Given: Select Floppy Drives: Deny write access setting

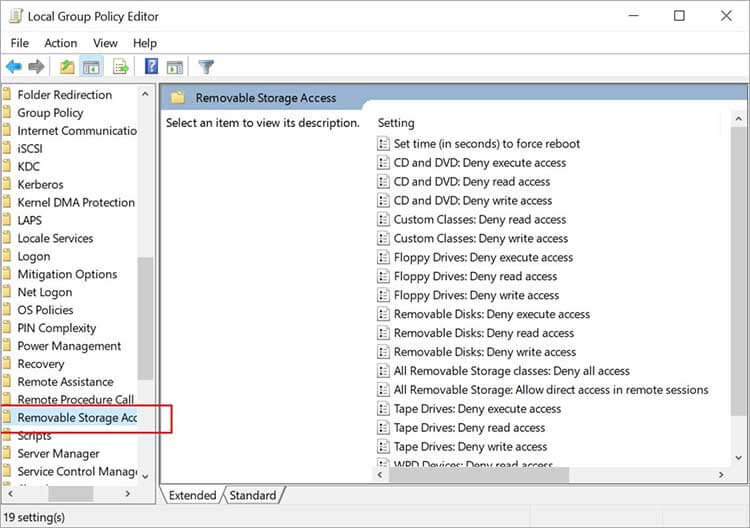Looking at the screenshot, I should pyautogui.click(x=476, y=295).
